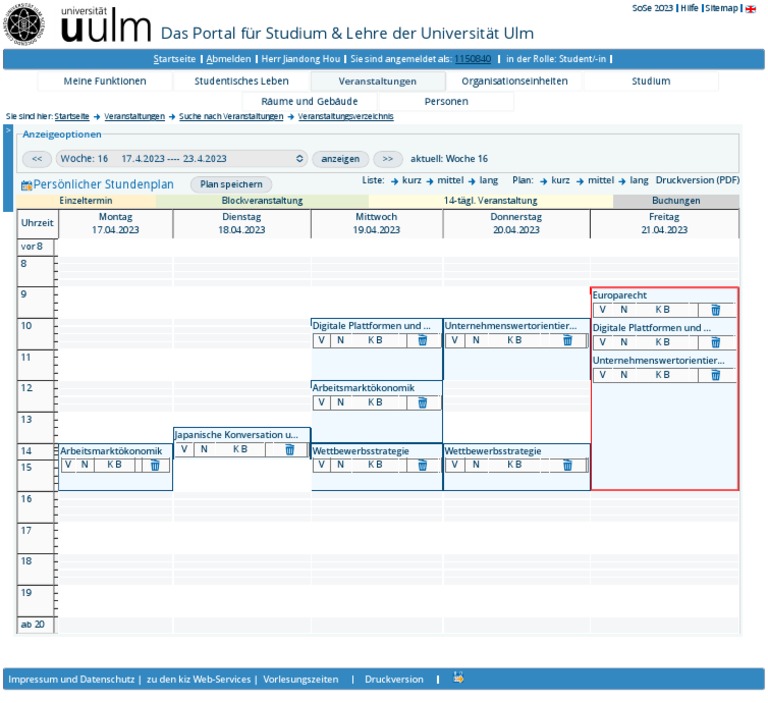Open the Personen tab
Screen dimensions: 768x703
446,101
